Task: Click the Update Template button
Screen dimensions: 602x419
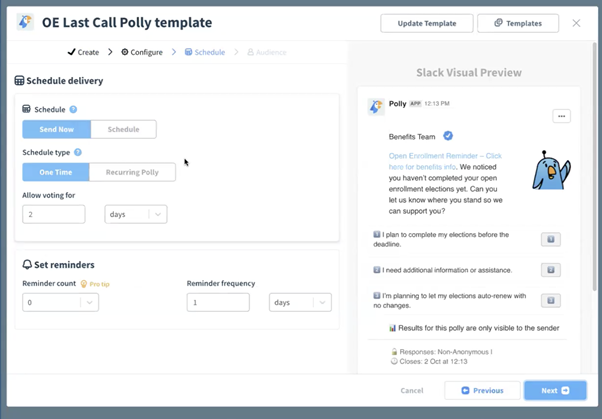Action: [x=427, y=23]
